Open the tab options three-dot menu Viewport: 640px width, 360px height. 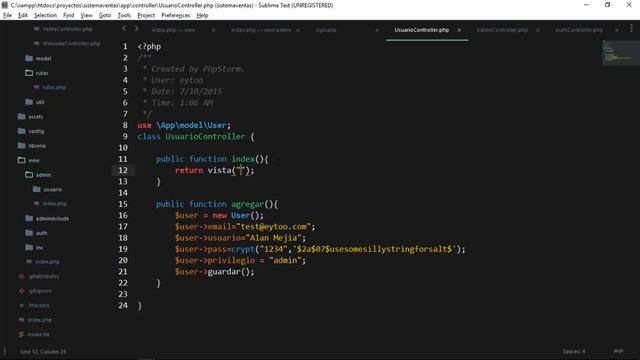click(x=631, y=28)
